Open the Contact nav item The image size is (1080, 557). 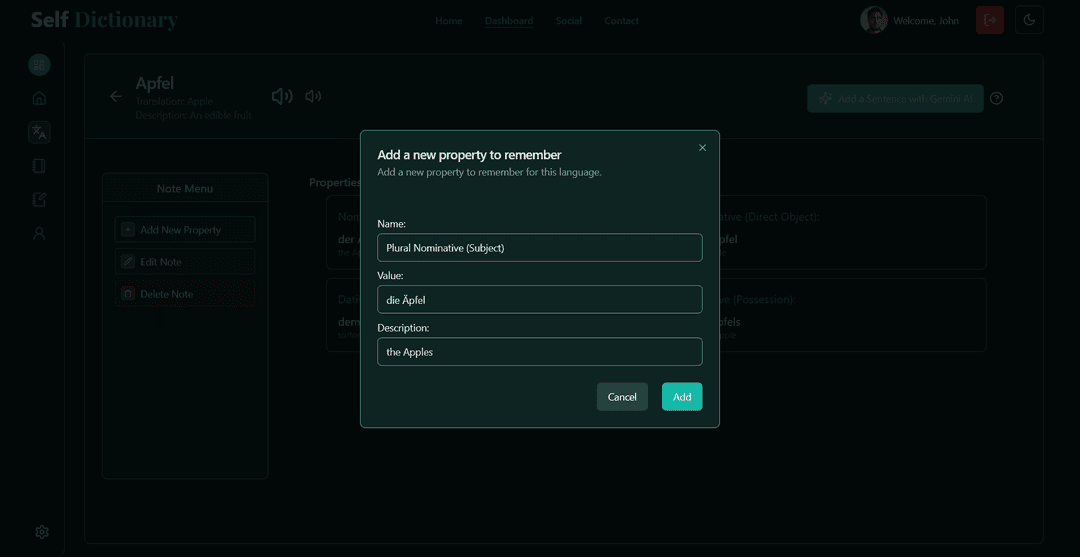[621, 21]
